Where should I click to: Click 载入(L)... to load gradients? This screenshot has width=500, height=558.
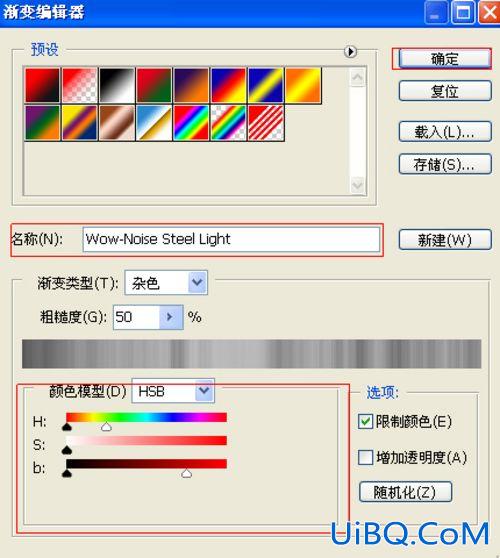tap(445, 132)
